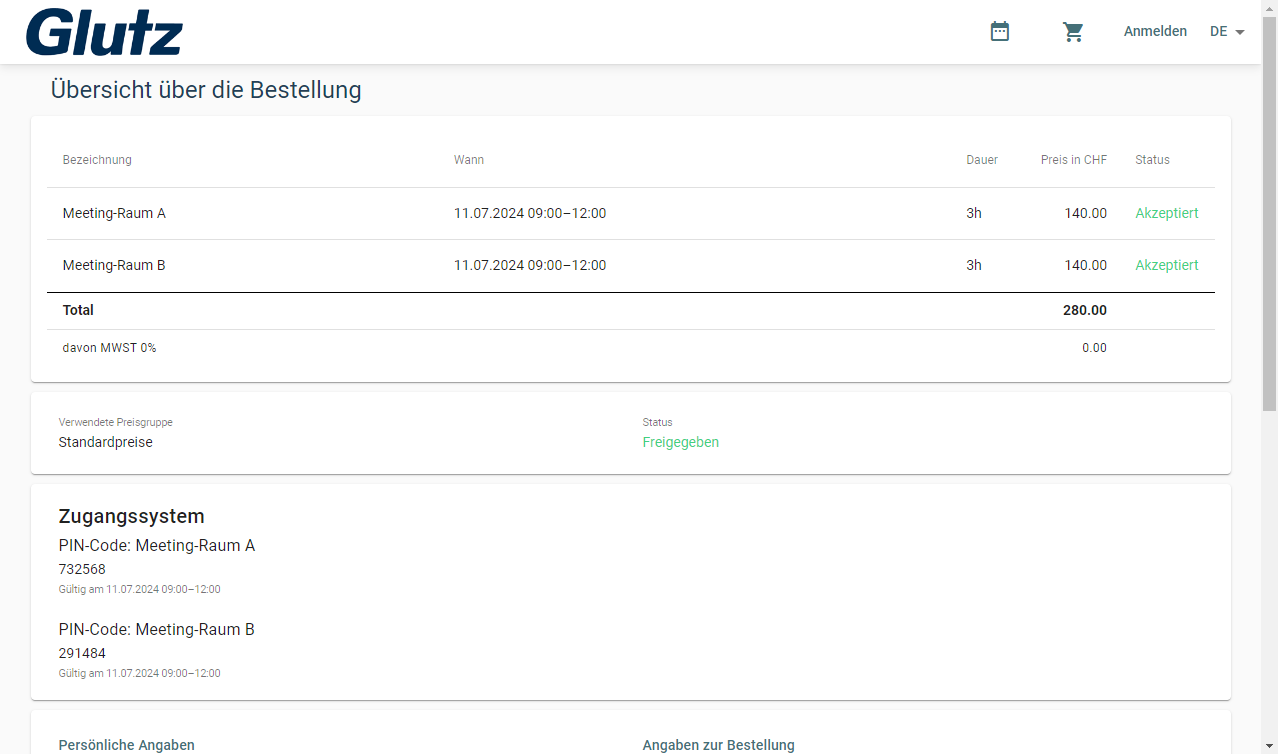The image size is (1278, 754).
Task: Click the Akzeptiert status for Meeting-Raum A
Action: tap(1166, 213)
